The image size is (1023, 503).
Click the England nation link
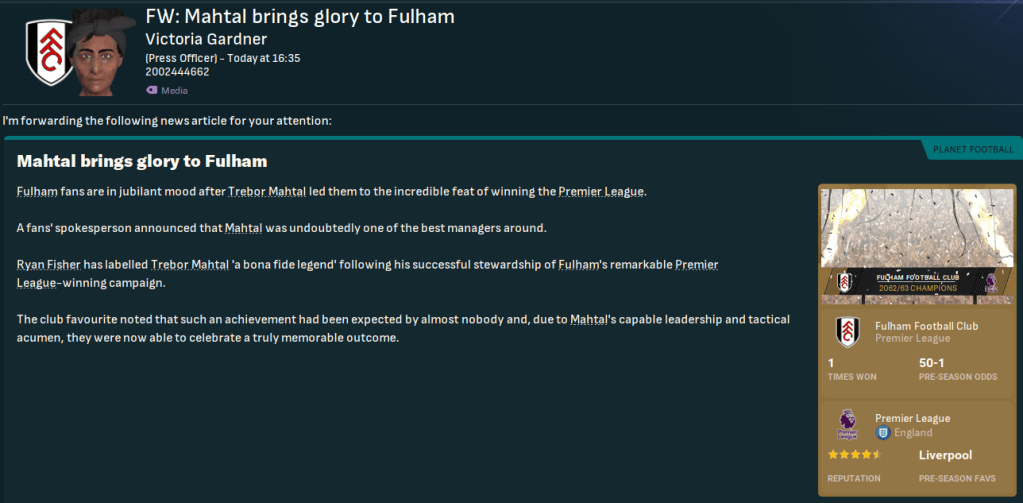(913, 433)
